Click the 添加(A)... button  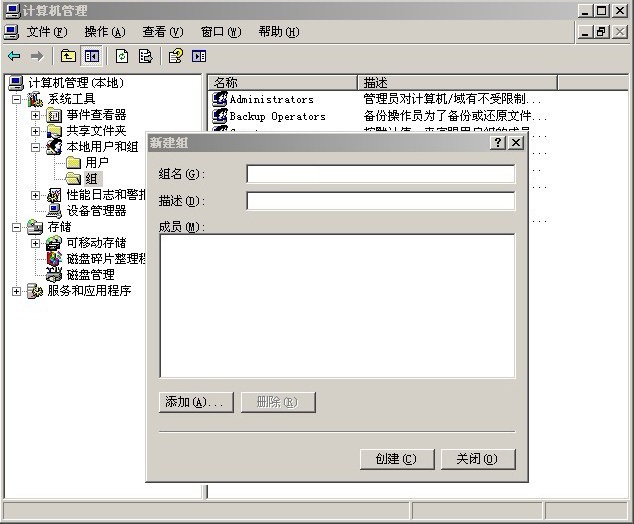(x=197, y=402)
